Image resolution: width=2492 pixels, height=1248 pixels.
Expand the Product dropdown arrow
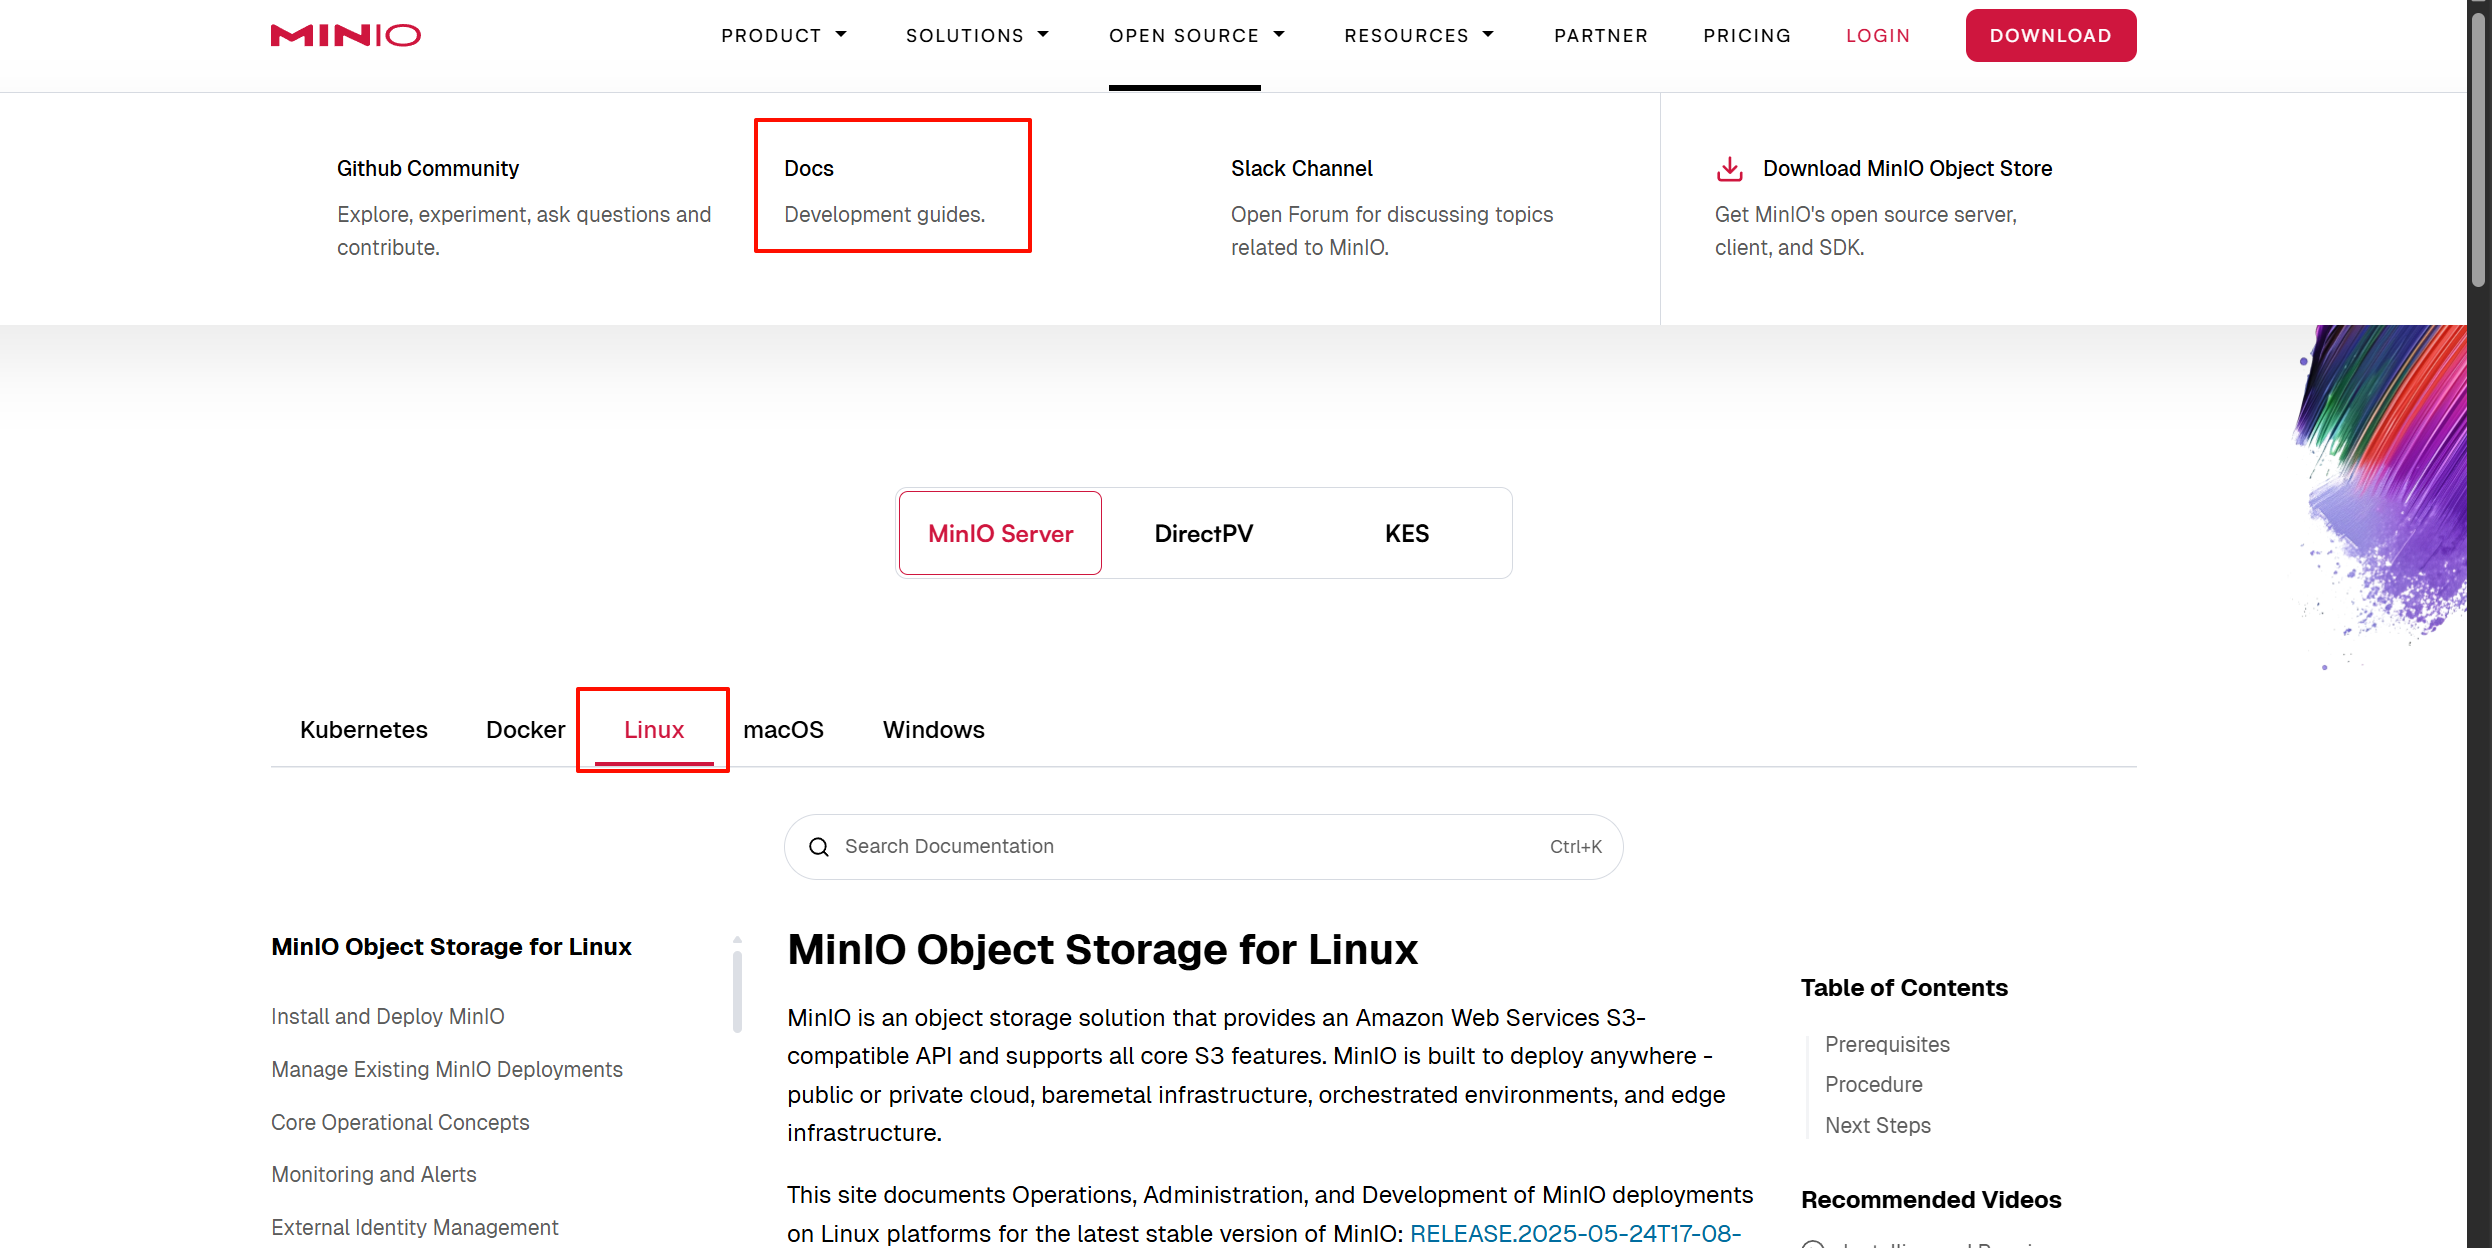pyautogui.click(x=841, y=35)
